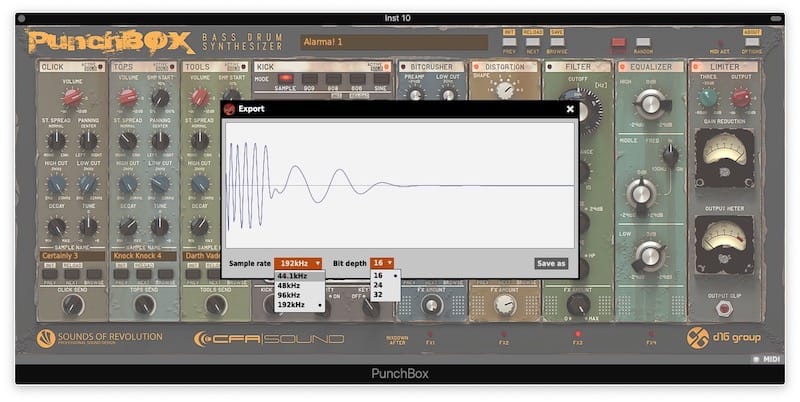Click the Distortion SHAPE knob
Image resolution: width=800 pixels, height=402 pixels.
coord(505,90)
